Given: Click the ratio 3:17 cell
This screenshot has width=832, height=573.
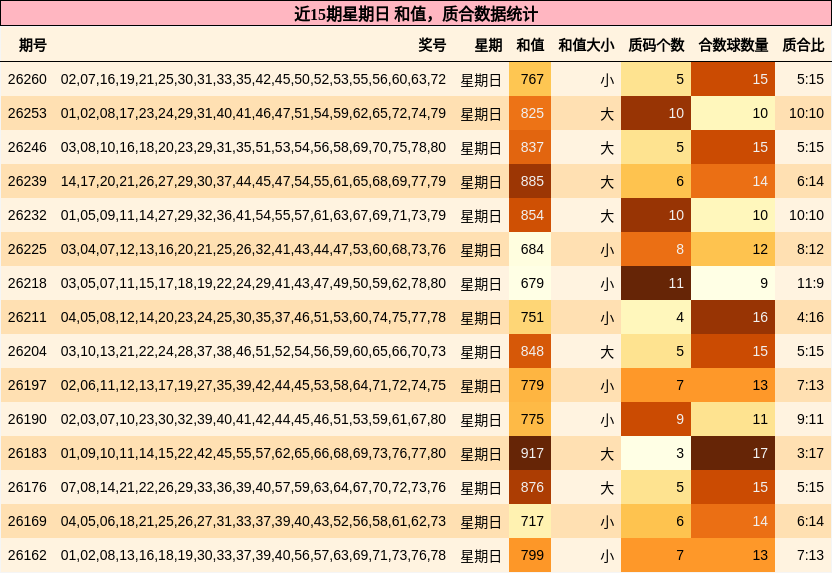Looking at the screenshot, I should 803,453.
